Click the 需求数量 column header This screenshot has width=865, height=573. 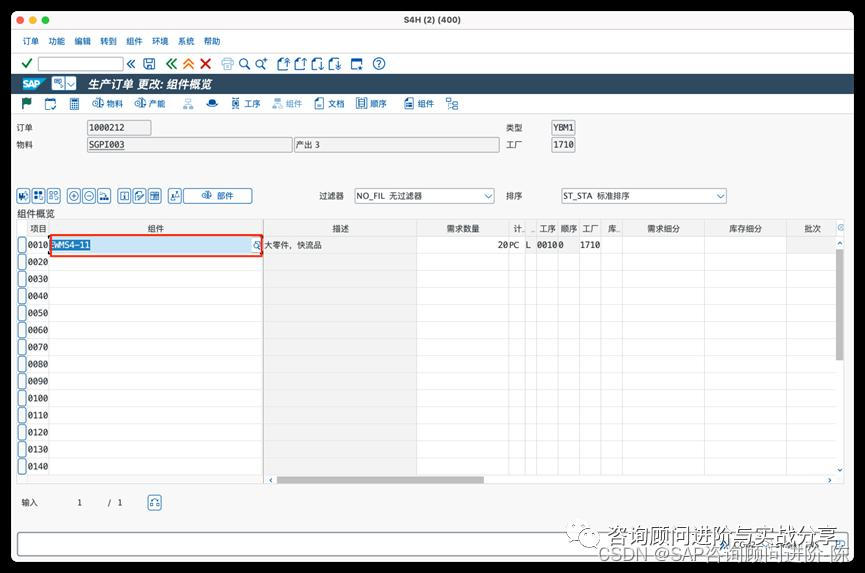tap(463, 228)
